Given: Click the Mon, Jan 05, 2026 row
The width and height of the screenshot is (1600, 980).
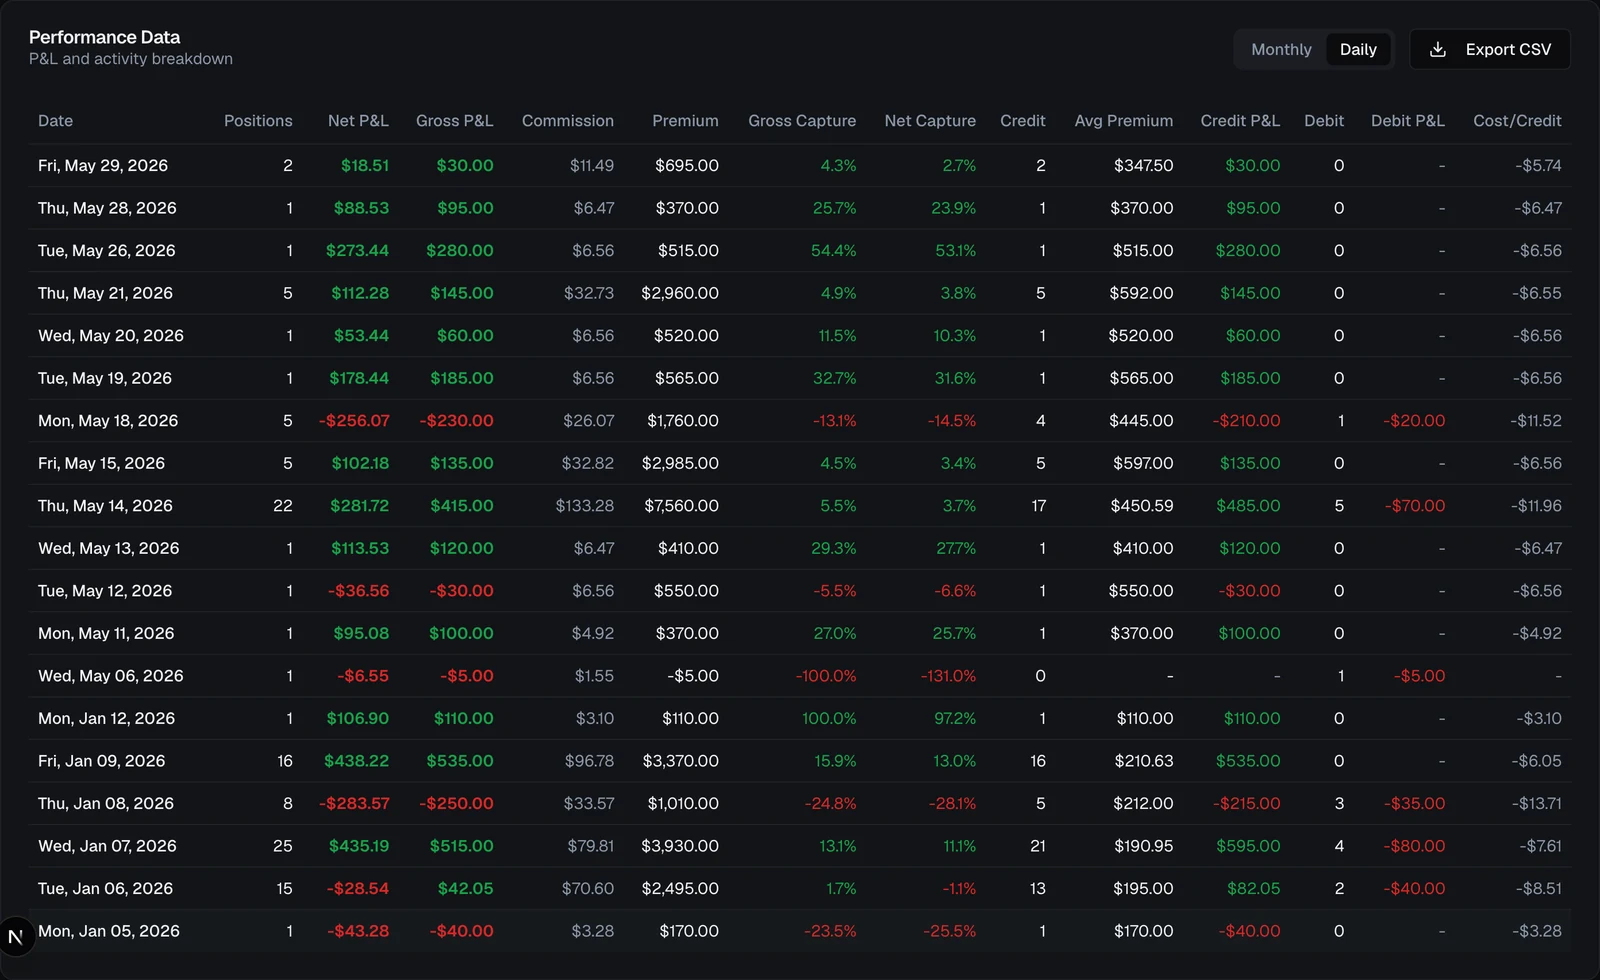Looking at the screenshot, I should pyautogui.click(x=800, y=931).
